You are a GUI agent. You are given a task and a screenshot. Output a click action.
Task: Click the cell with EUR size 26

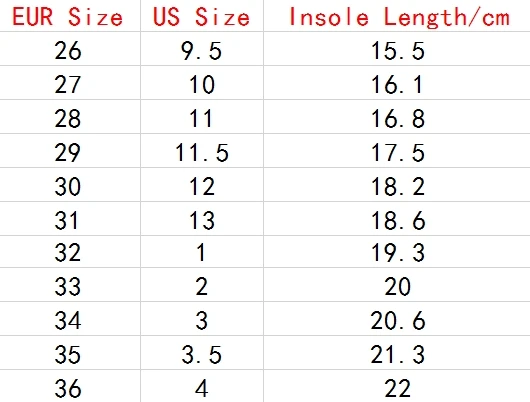coord(70,49)
